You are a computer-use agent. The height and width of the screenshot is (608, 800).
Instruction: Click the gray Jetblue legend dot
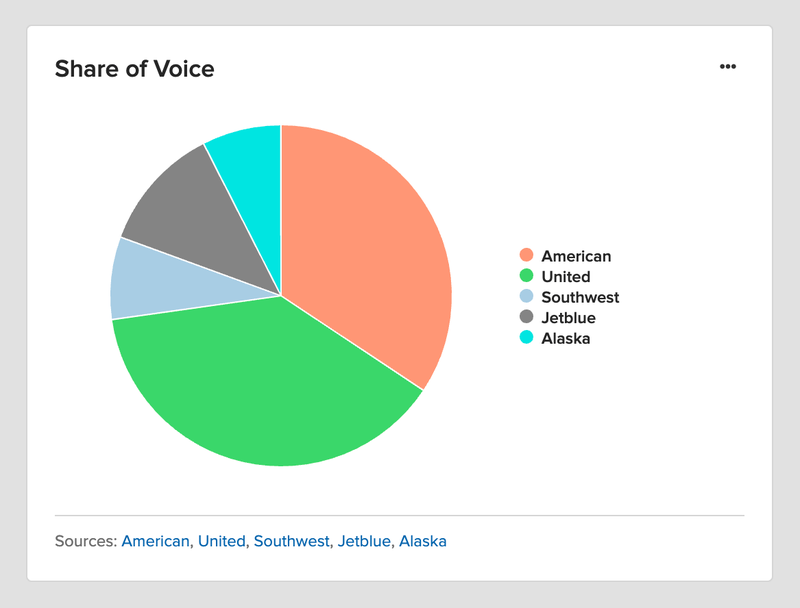point(525,317)
